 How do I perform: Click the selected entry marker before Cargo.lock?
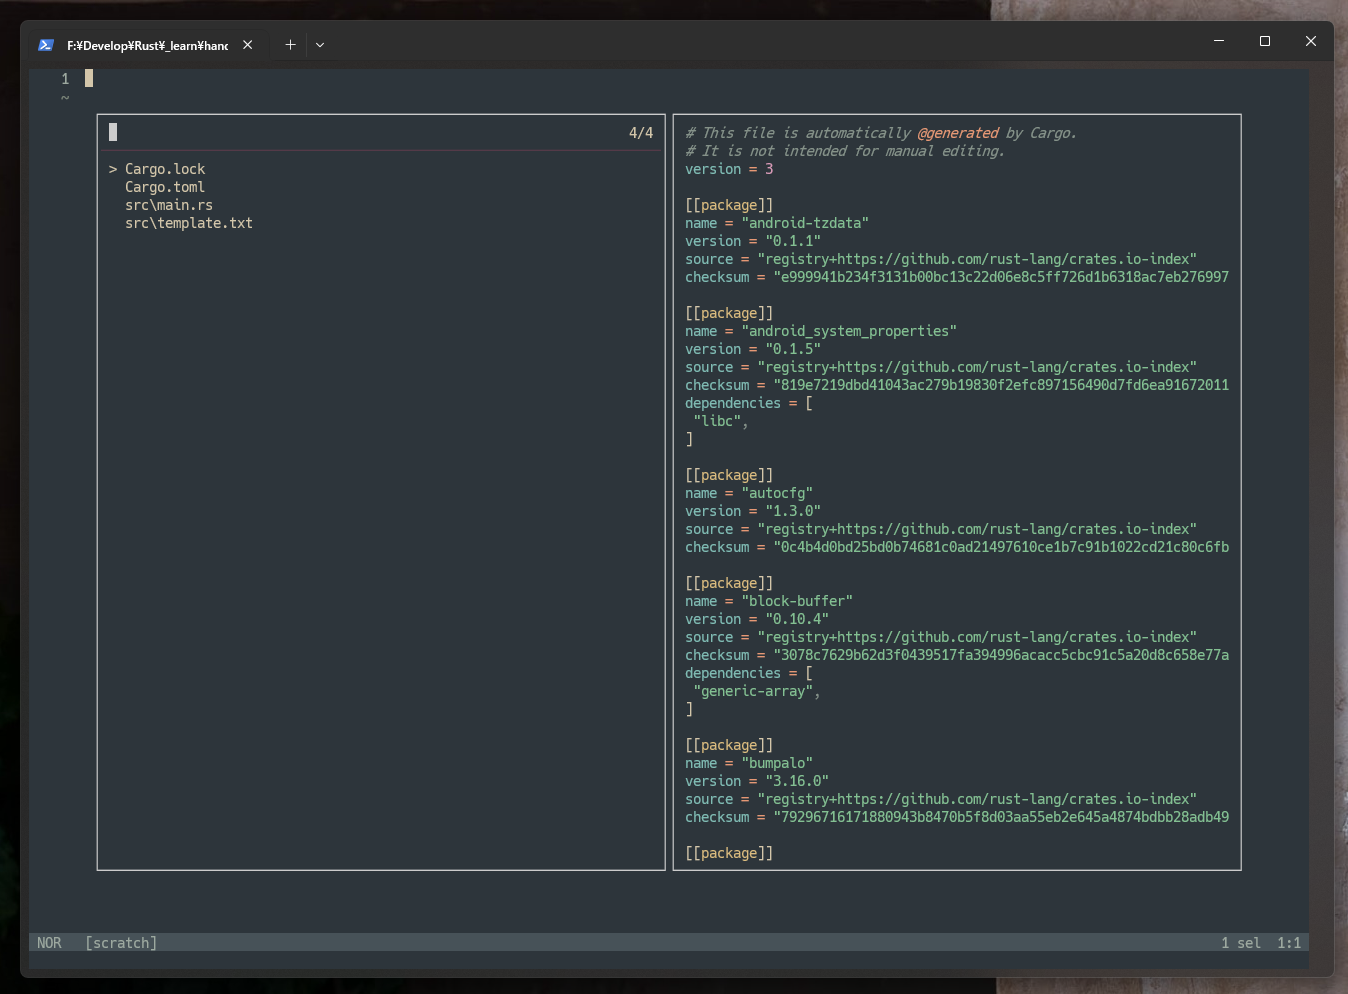110,168
